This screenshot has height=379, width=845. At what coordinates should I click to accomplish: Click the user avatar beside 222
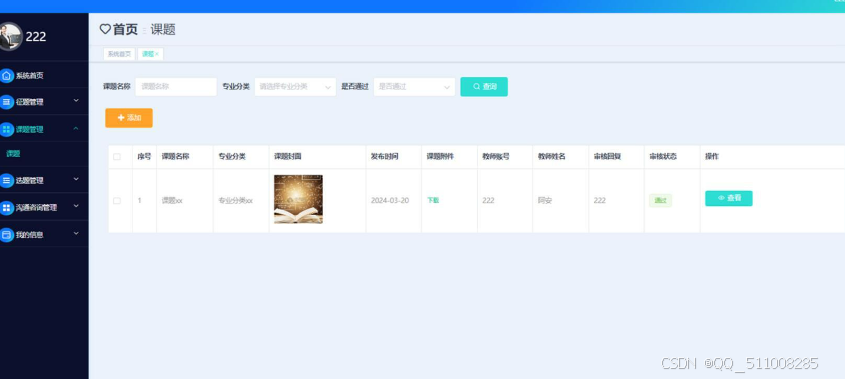coord(10,37)
